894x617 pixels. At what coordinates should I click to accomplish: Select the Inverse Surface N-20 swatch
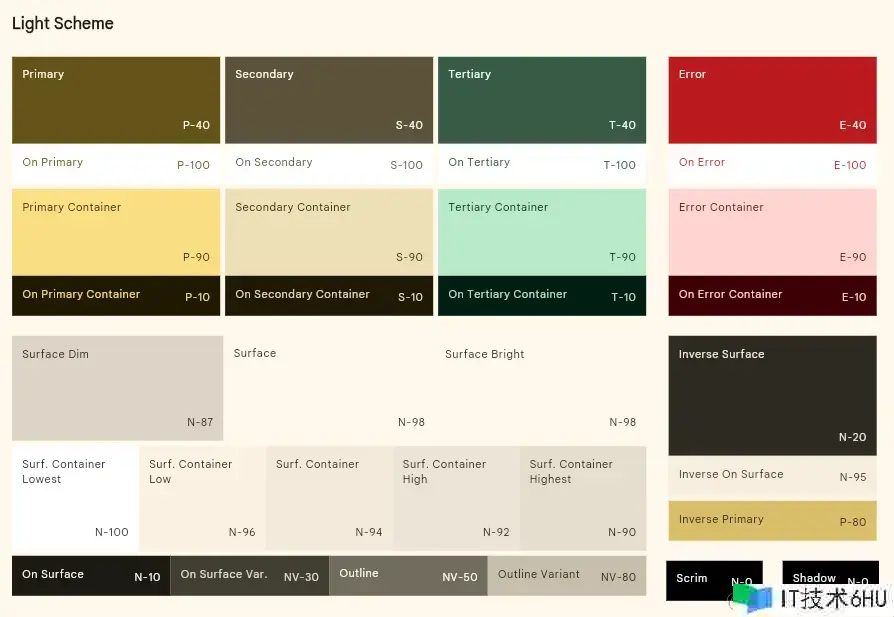pos(772,395)
